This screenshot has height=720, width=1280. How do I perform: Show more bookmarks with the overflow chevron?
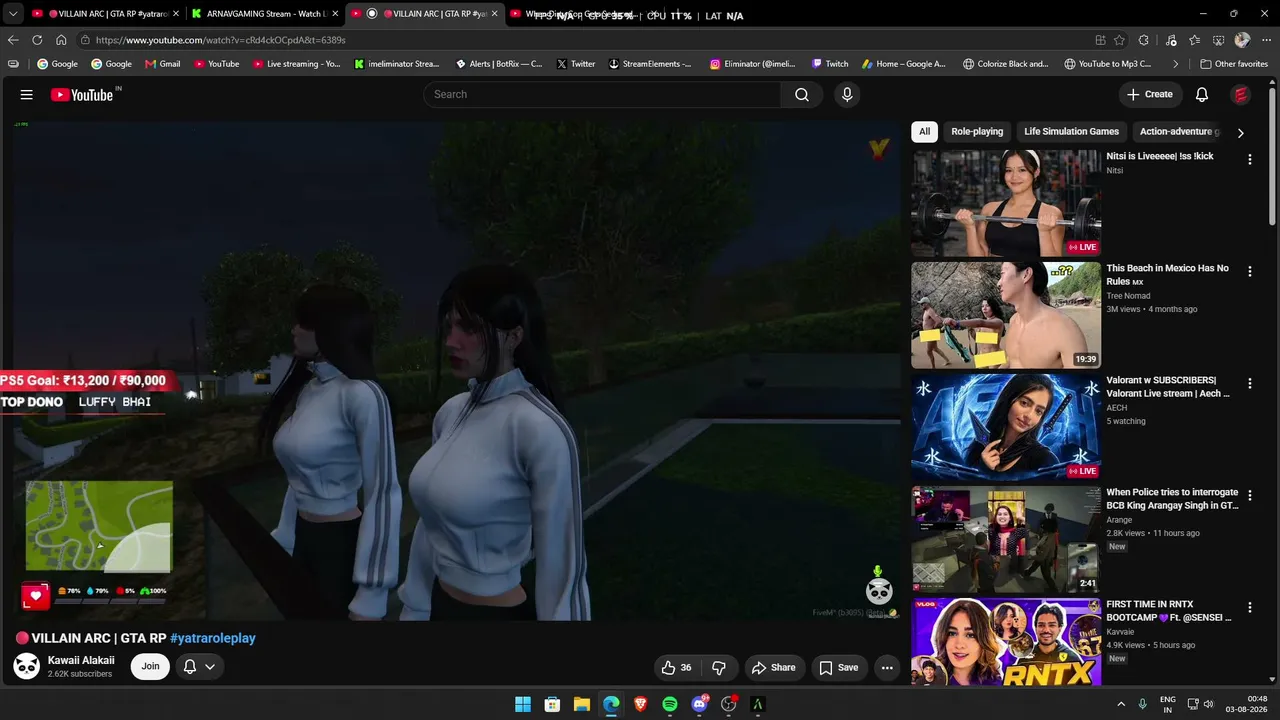click(x=1176, y=64)
